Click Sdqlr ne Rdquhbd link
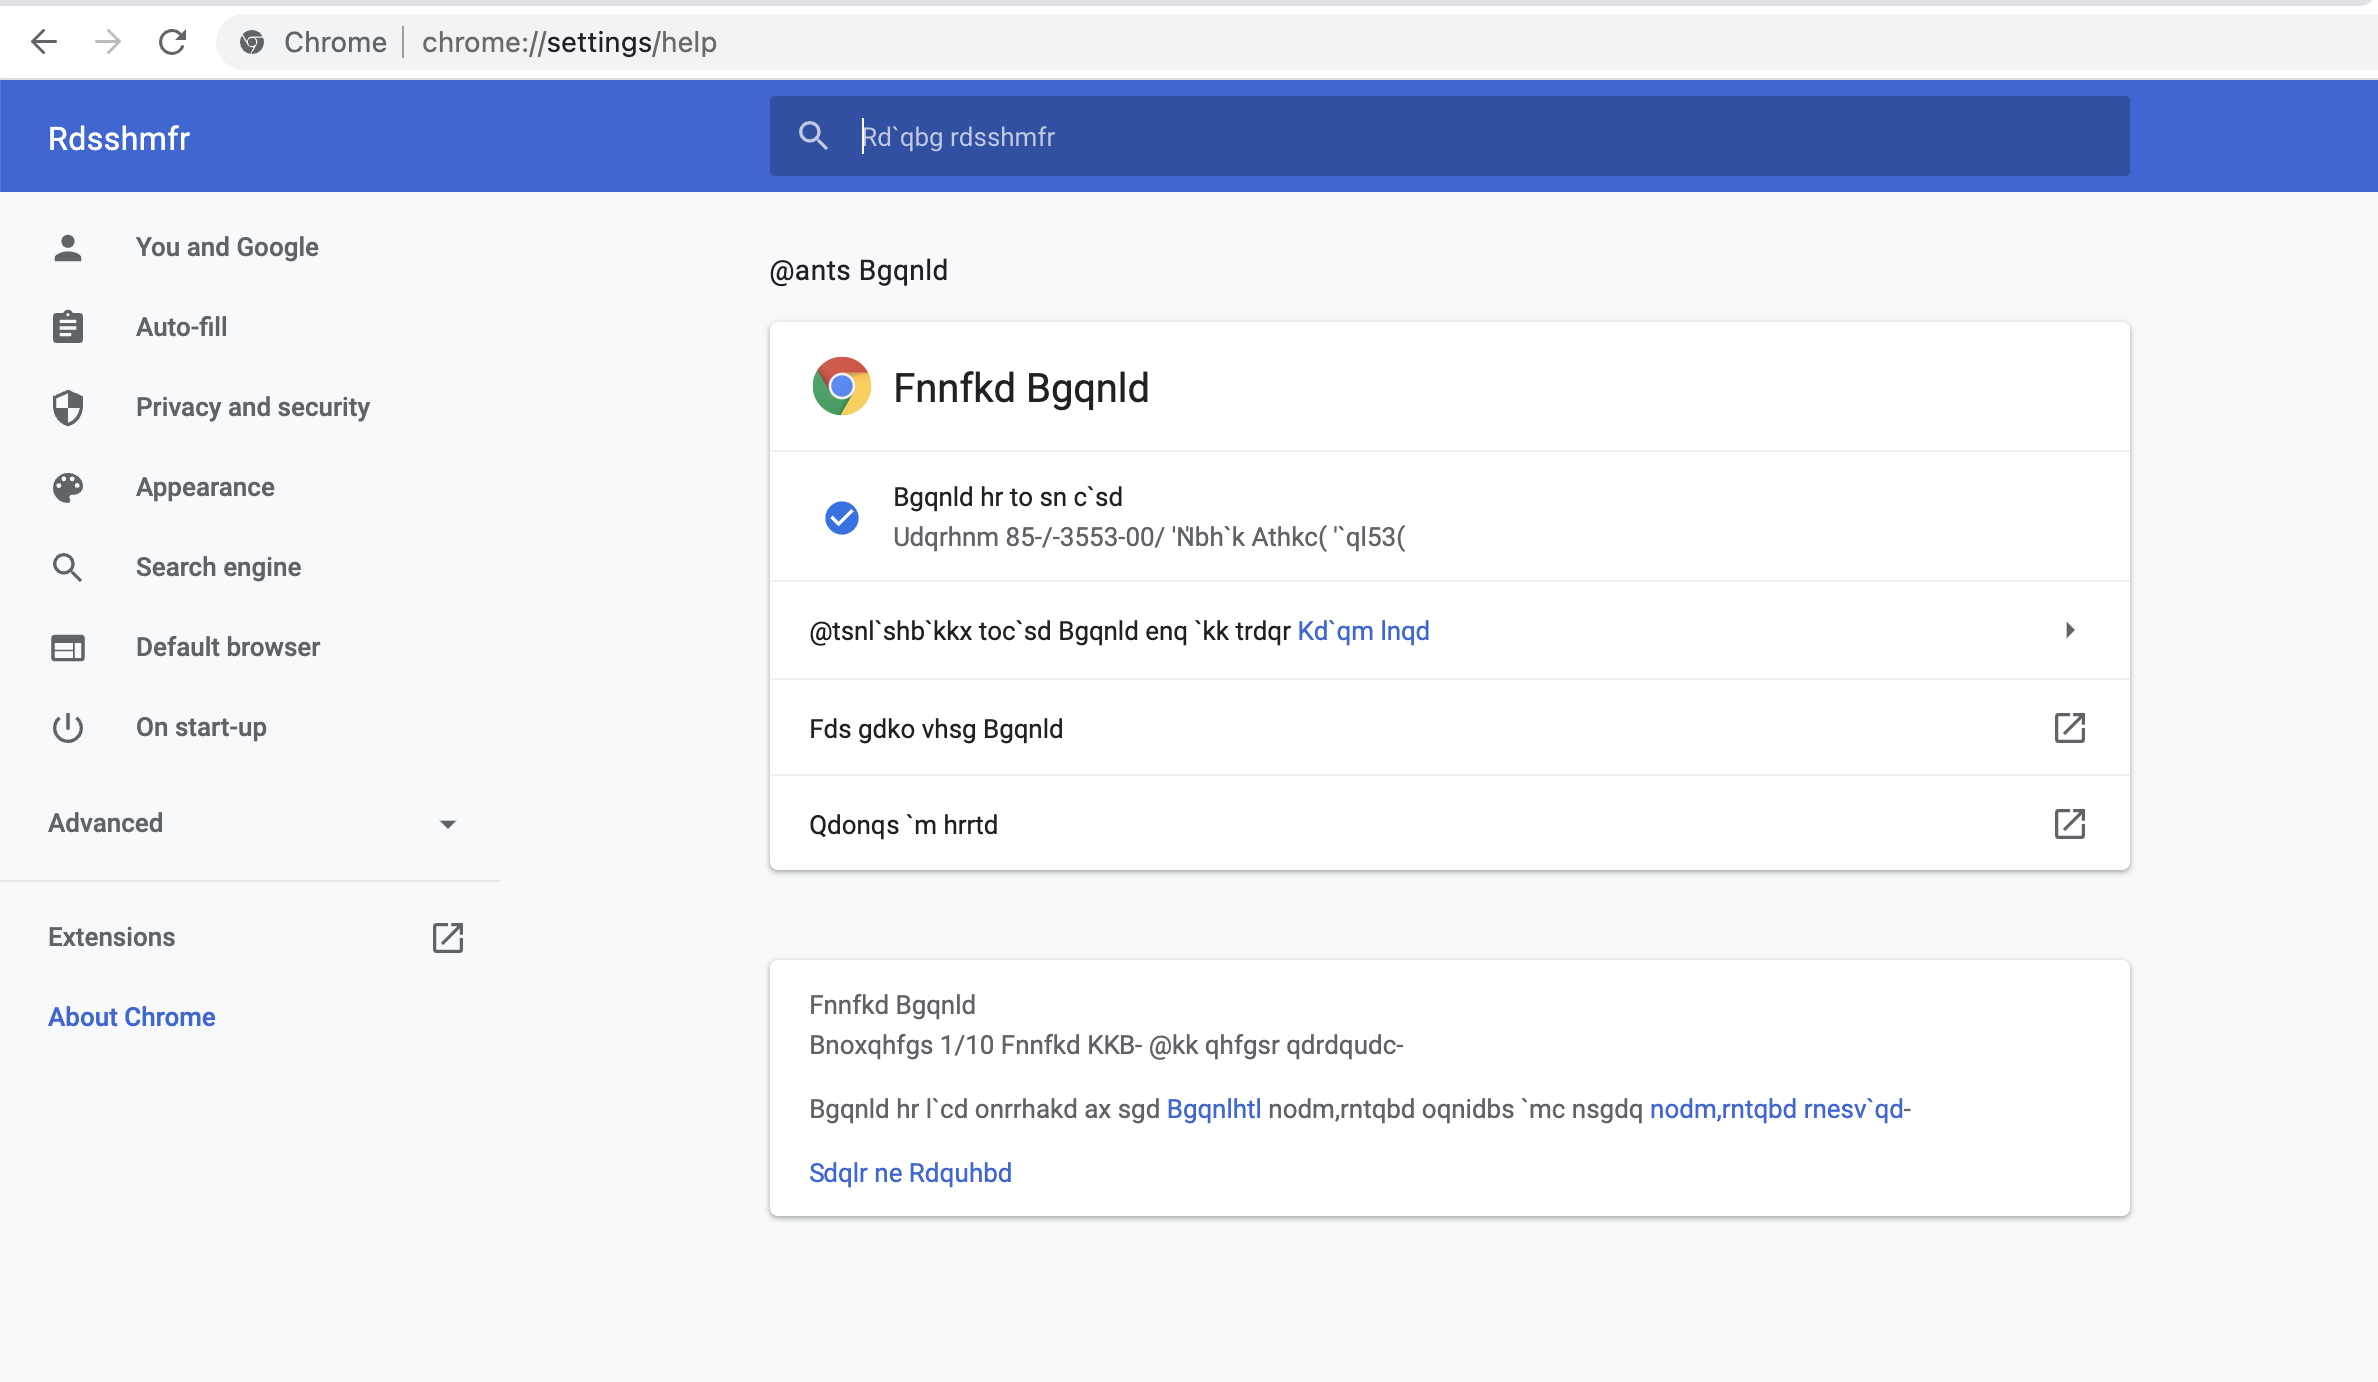Image resolution: width=2378 pixels, height=1382 pixels. point(909,1173)
